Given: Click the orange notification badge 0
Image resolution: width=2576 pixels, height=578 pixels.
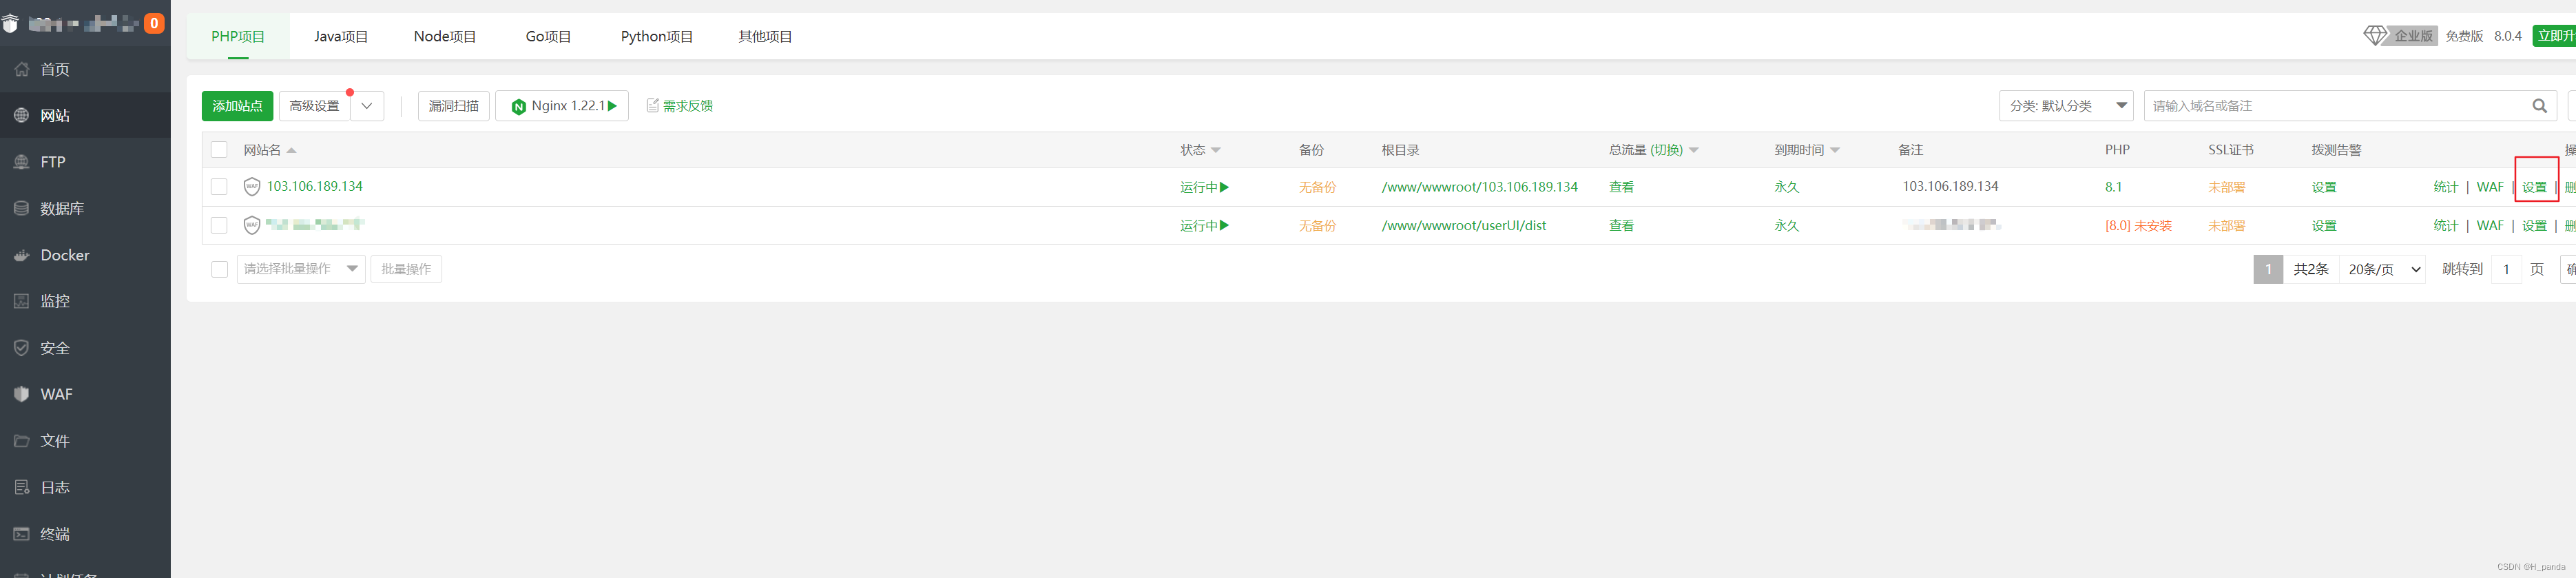Looking at the screenshot, I should coord(154,23).
